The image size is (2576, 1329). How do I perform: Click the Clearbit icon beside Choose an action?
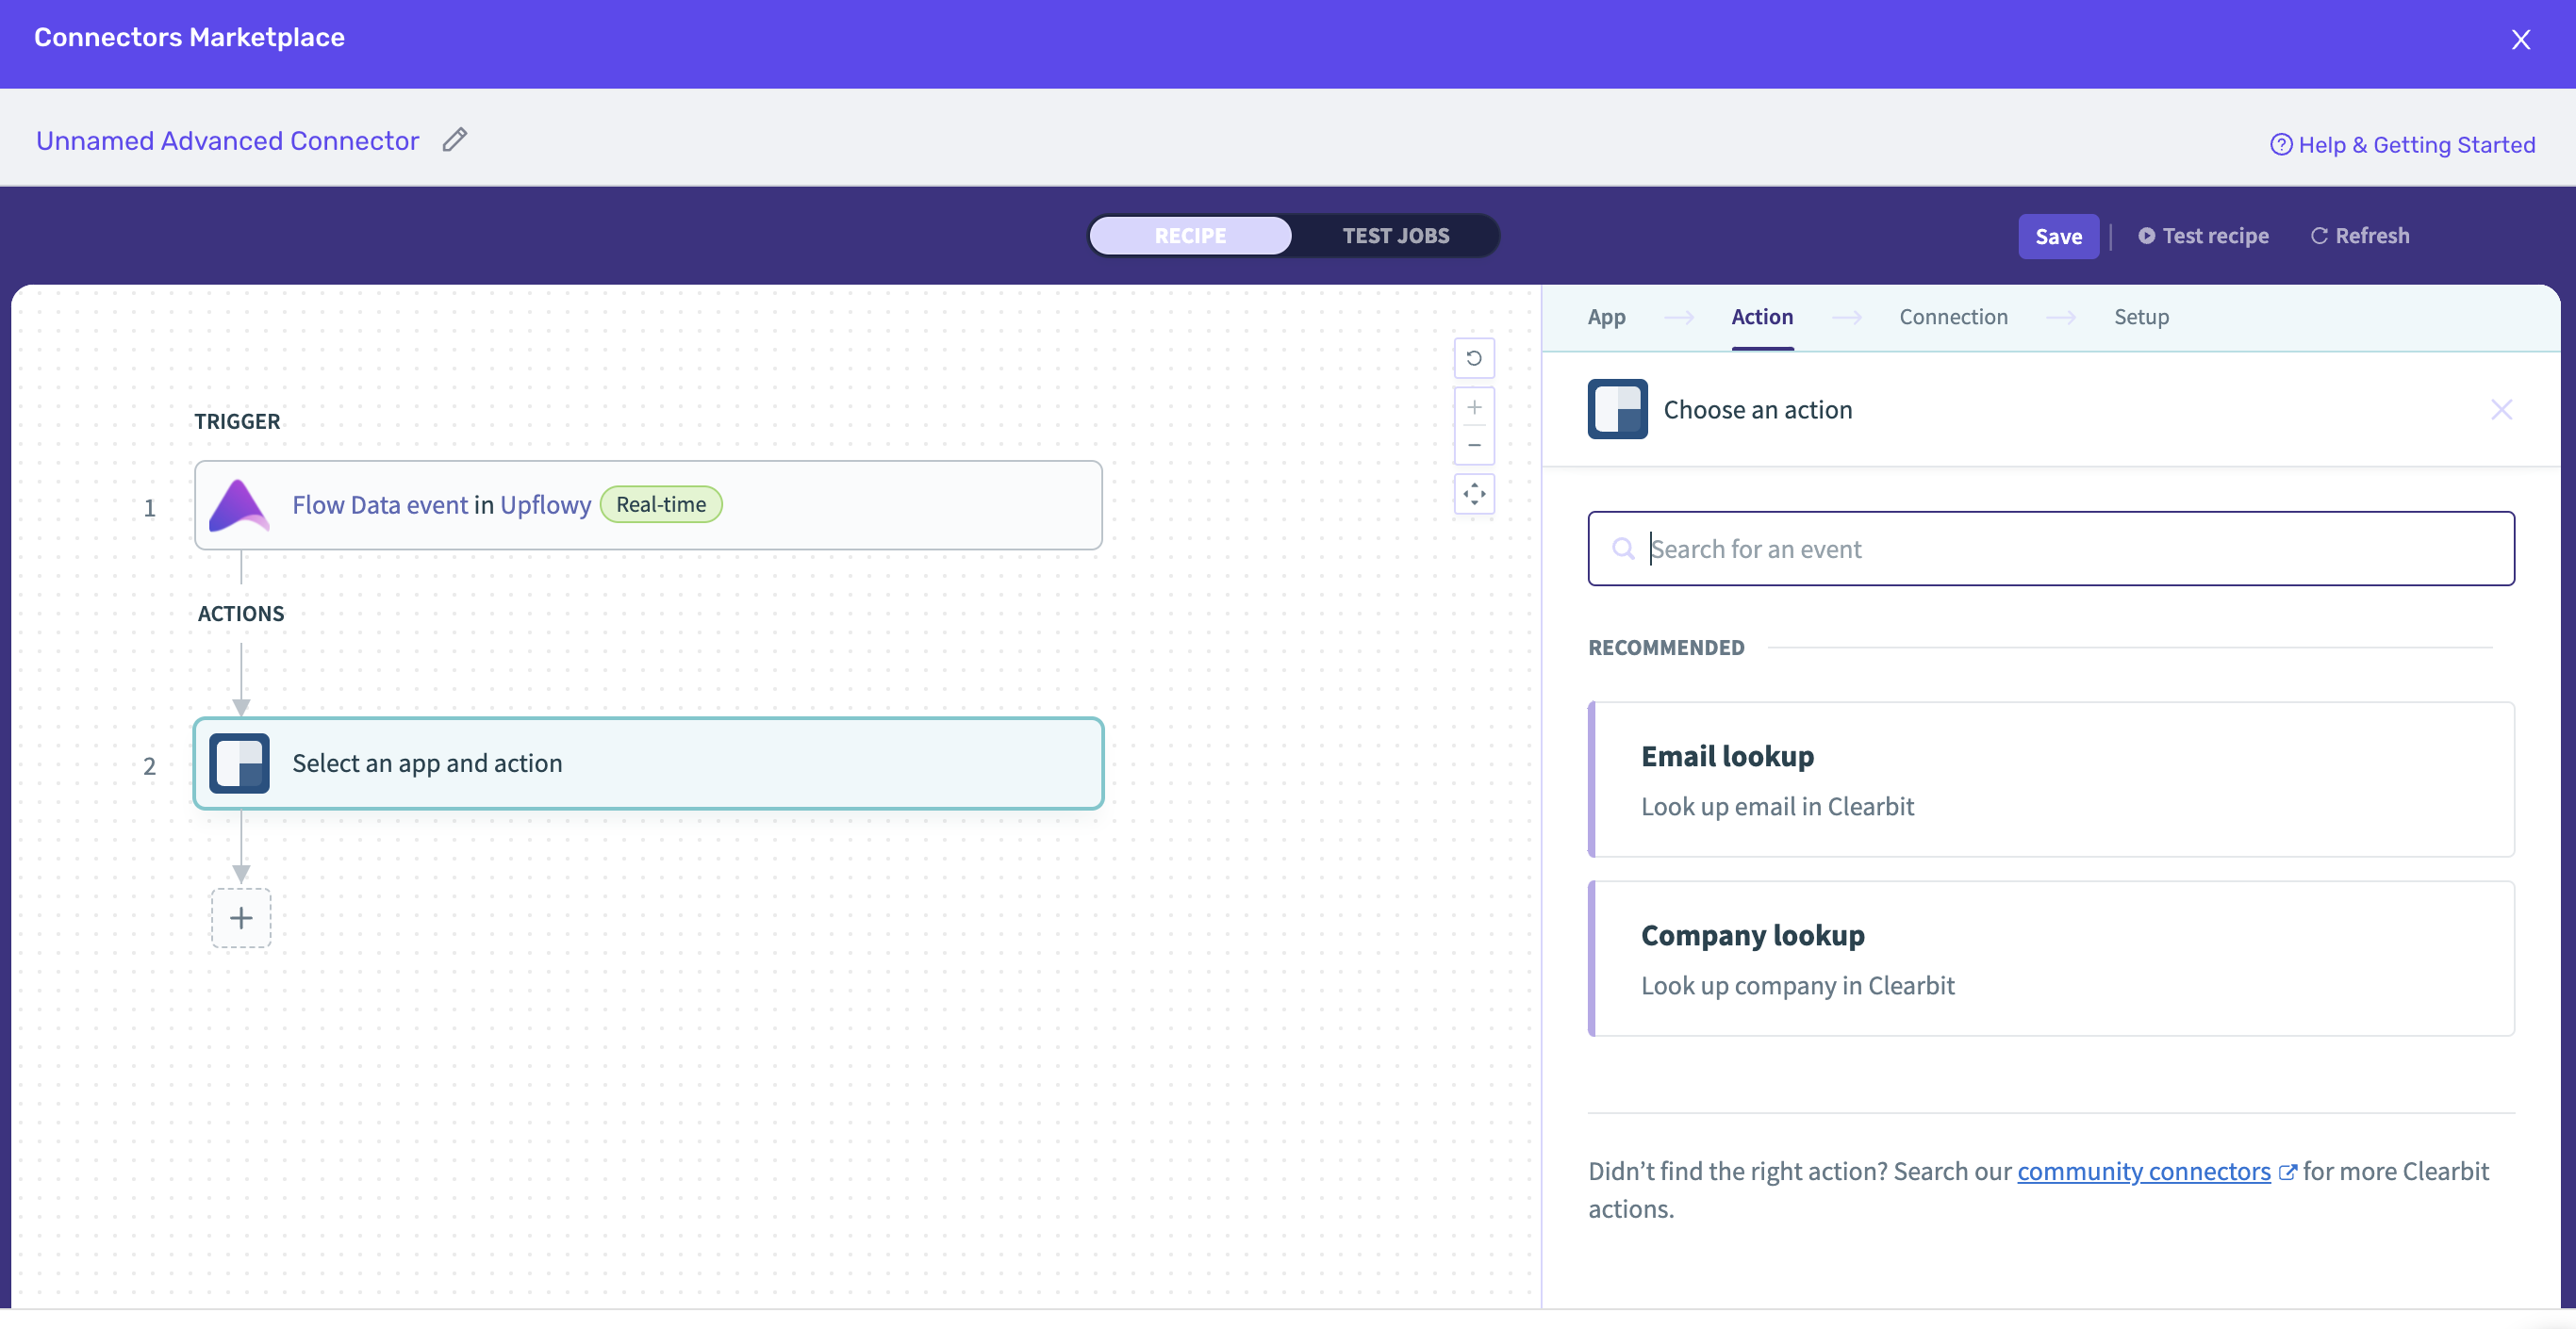click(1618, 409)
